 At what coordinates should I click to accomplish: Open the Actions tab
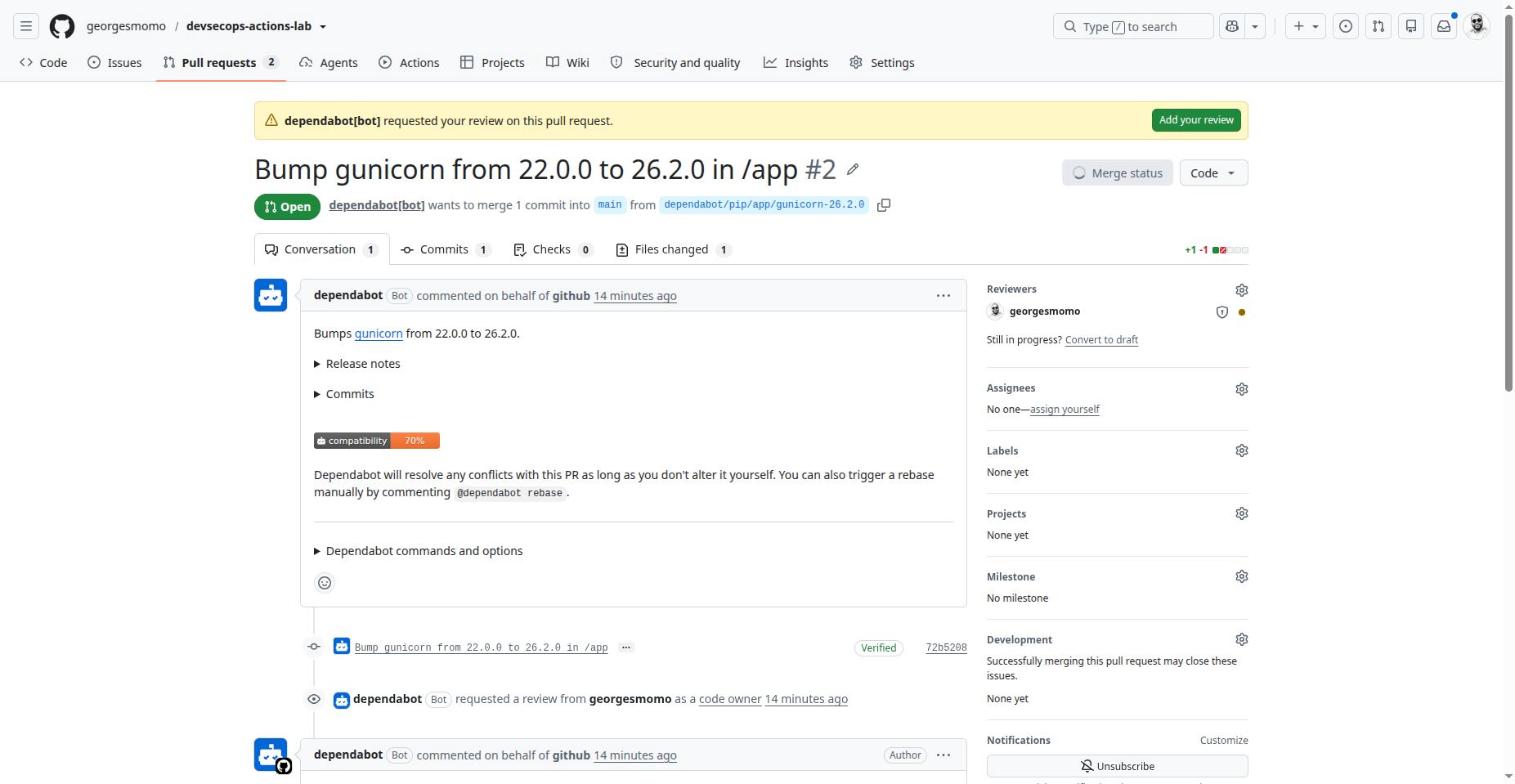click(x=409, y=62)
